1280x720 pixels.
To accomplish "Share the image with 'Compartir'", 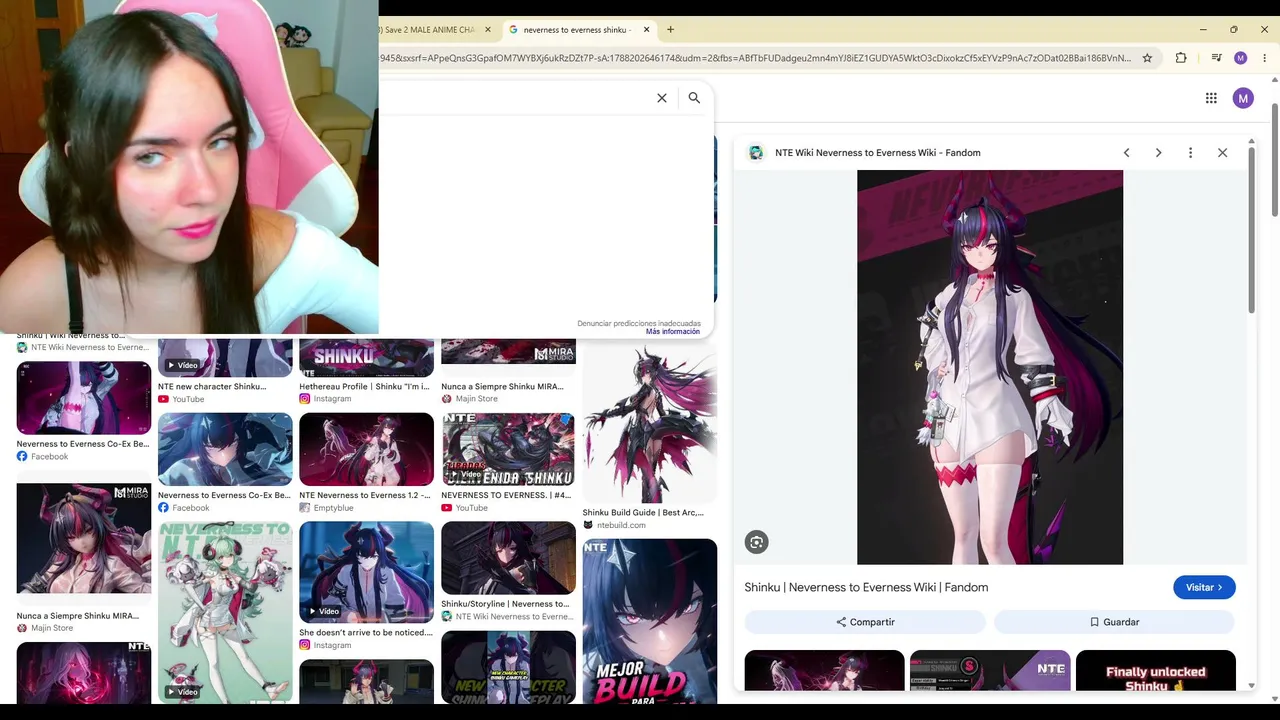I will point(865,622).
